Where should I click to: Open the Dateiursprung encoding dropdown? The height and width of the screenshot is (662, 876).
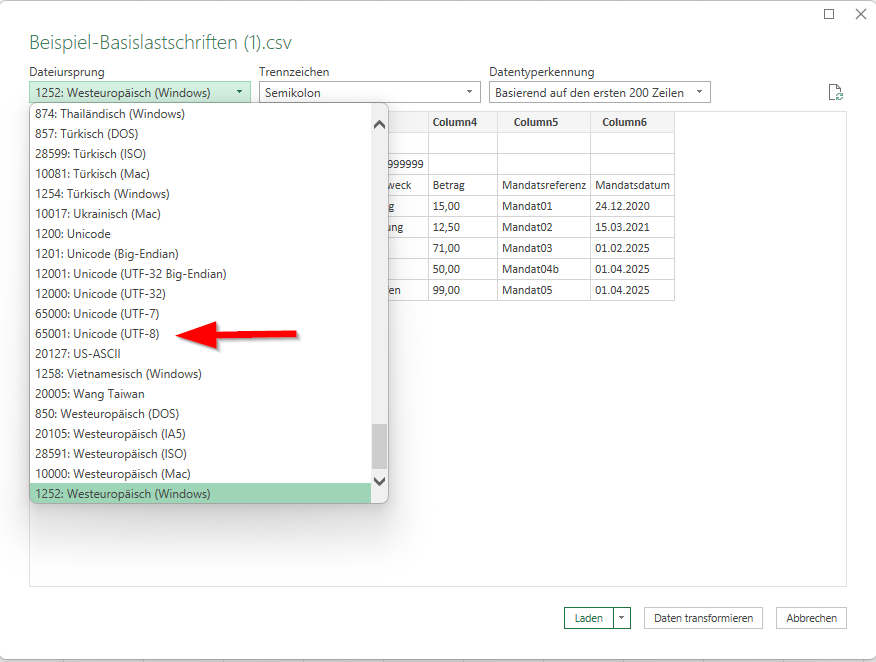click(x=139, y=93)
